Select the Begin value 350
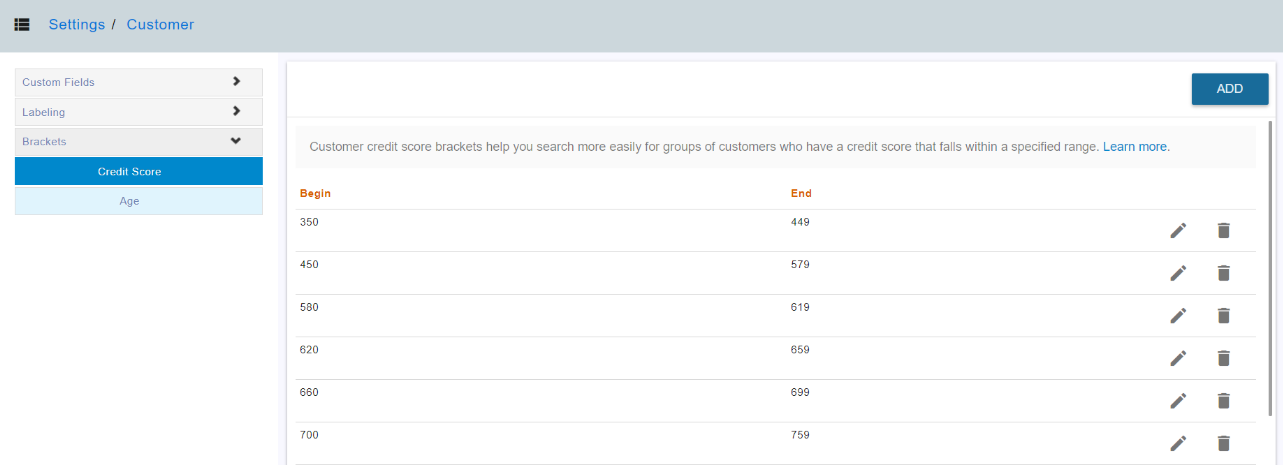The width and height of the screenshot is (1283, 473). pyautogui.click(x=309, y=222)
